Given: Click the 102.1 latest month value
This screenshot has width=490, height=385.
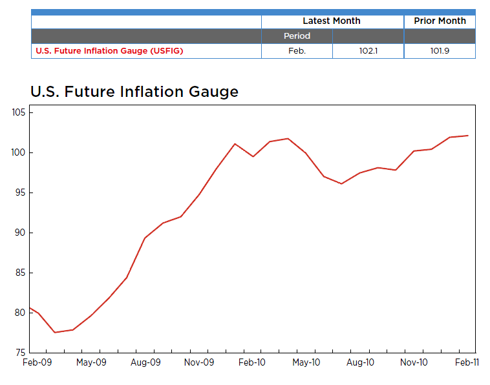Looking at the screenshot, I should click(x=368, y=51).
